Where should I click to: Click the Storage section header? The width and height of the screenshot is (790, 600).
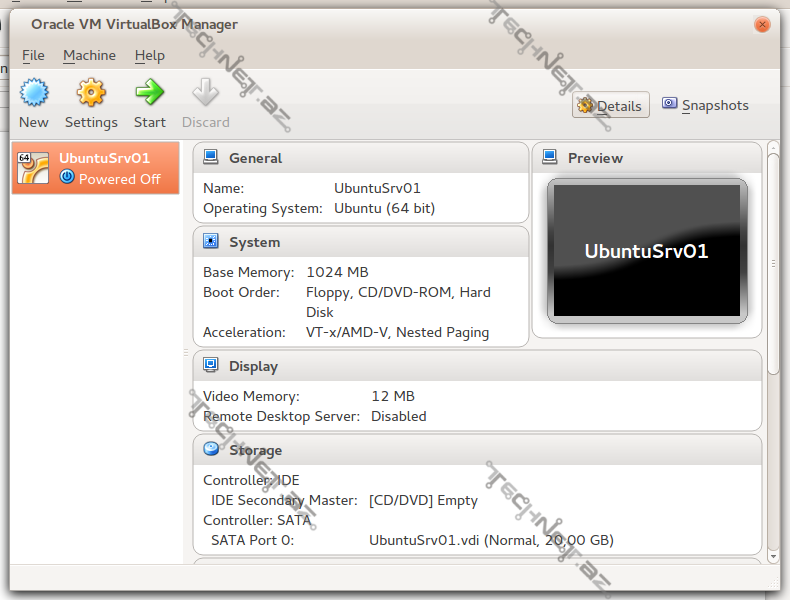pos(477,450)
